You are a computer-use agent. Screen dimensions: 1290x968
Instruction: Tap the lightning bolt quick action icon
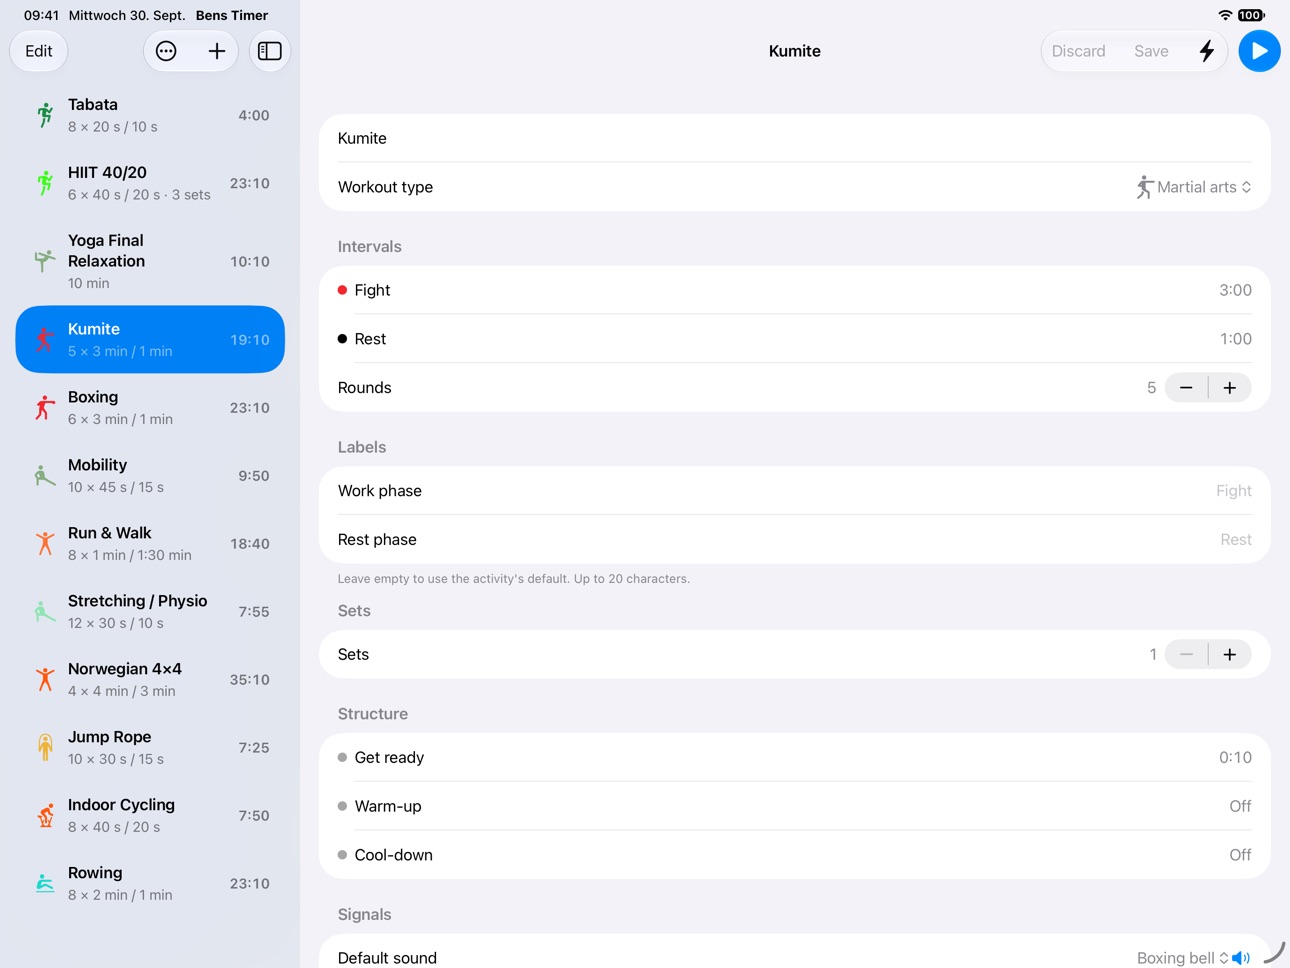point(1207,51)
